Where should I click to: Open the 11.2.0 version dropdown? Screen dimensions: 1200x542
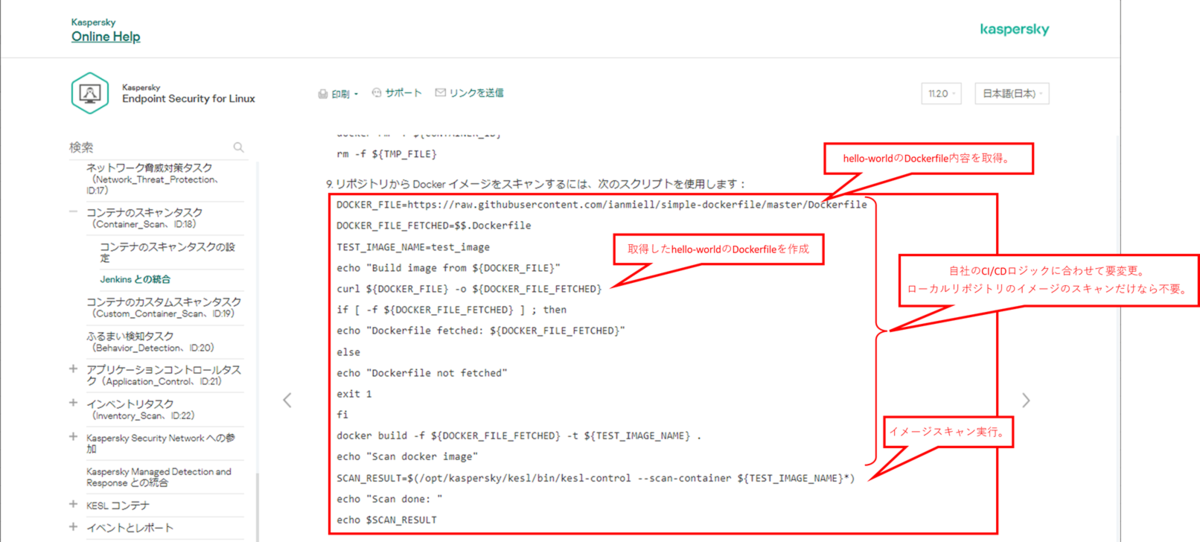tap(942, 93)
